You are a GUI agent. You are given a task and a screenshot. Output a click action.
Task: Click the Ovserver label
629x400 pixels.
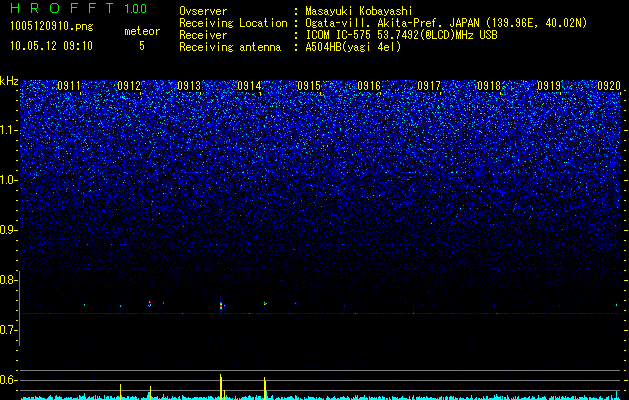[203, 11]
